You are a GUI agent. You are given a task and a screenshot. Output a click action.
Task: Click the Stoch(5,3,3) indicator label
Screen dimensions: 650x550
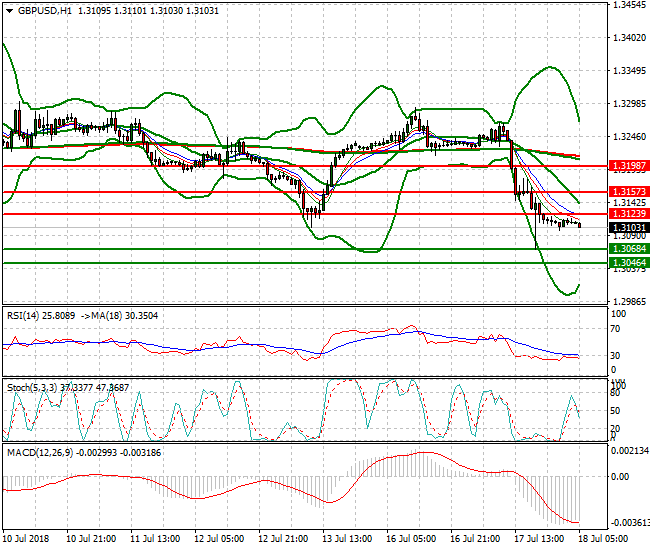[32, 386]
